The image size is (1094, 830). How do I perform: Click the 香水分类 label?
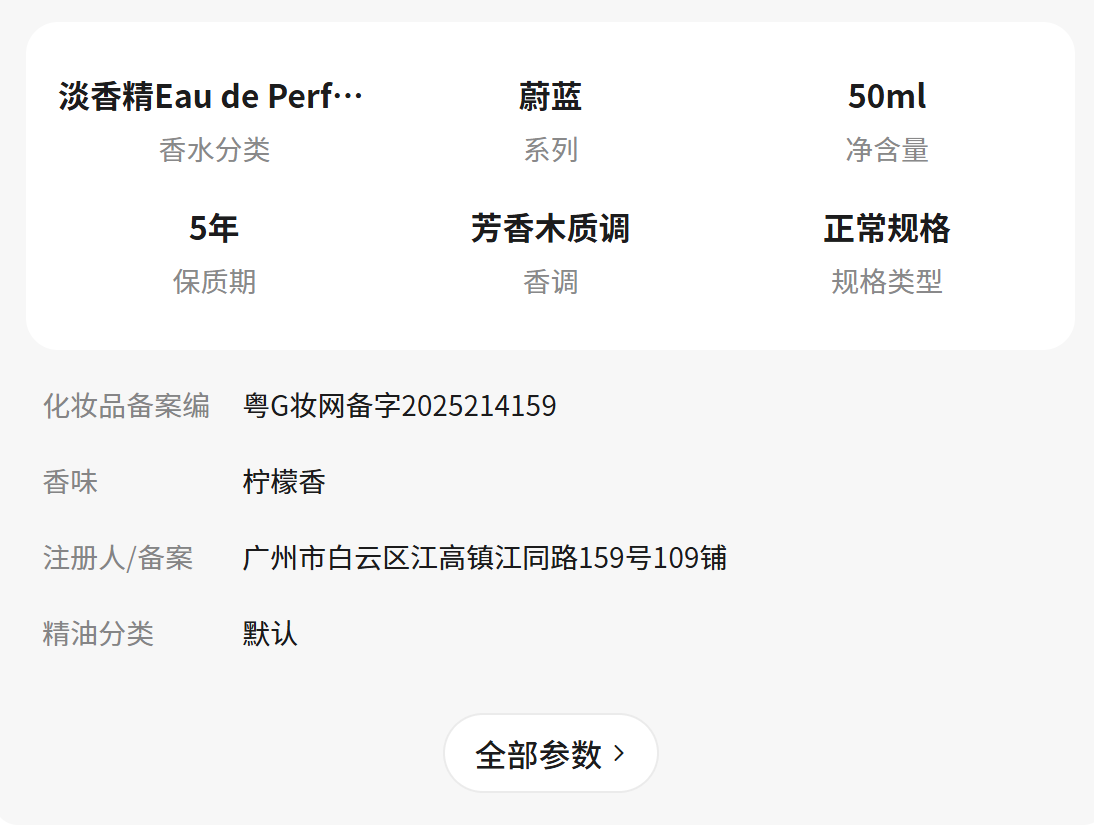point(214,150)
